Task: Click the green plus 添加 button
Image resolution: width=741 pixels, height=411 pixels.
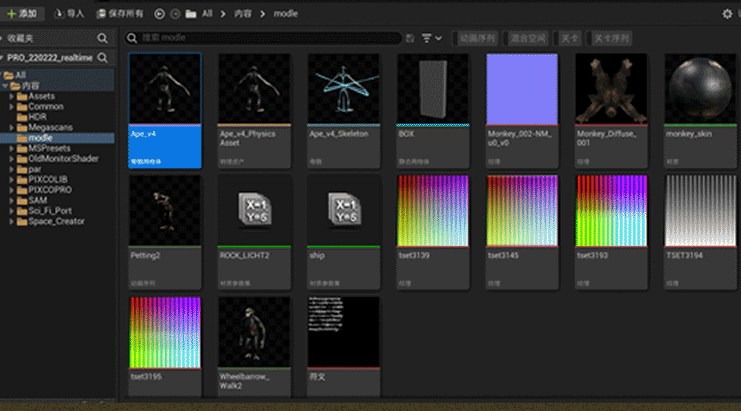Action: coord(22,14)
